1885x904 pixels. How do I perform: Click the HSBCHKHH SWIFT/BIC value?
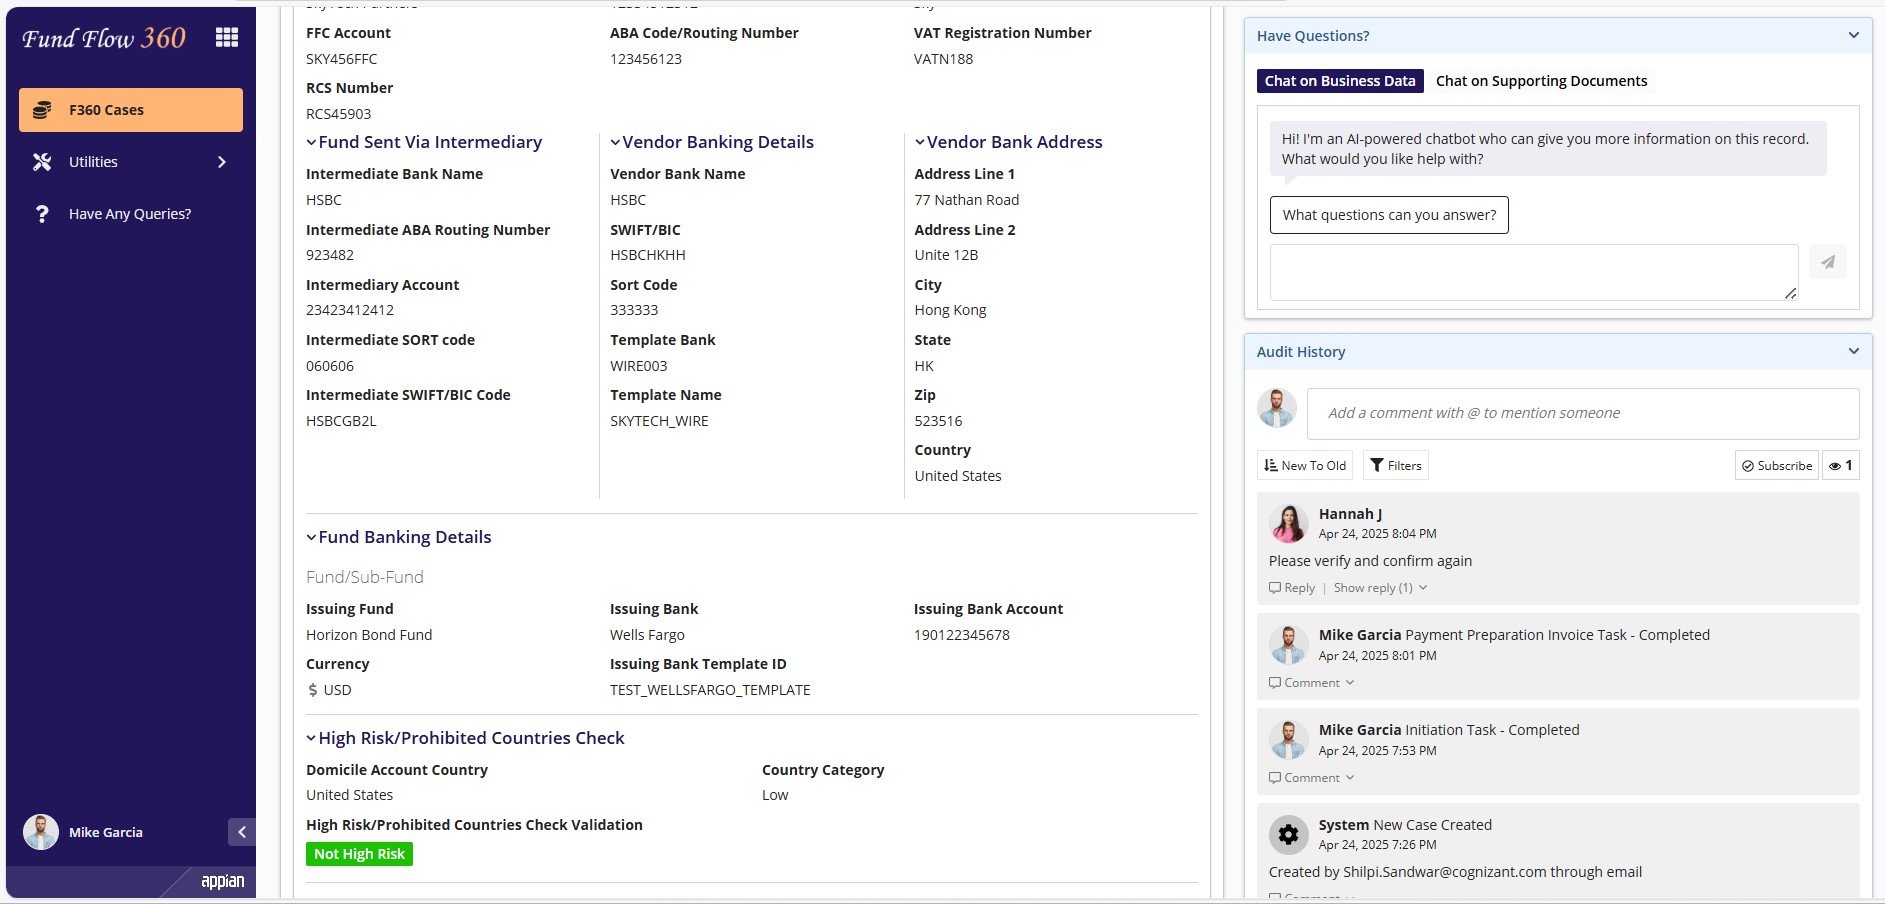pos(648,255)
